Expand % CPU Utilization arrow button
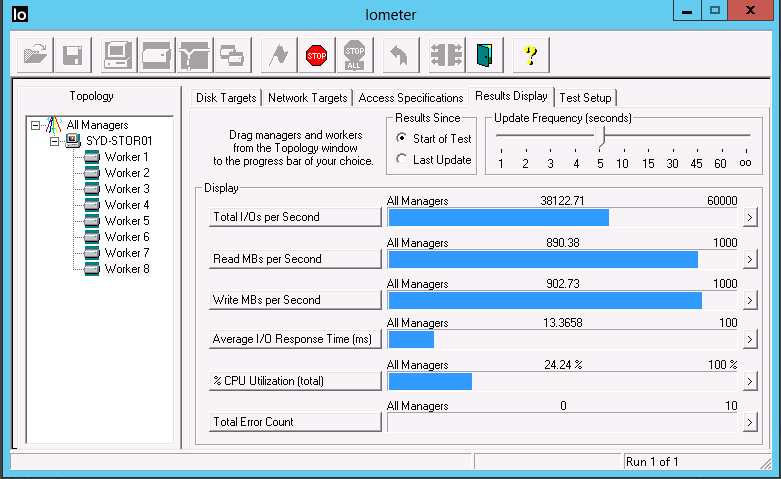Screen dimensions: 781x479 click(x=750, y=381)
